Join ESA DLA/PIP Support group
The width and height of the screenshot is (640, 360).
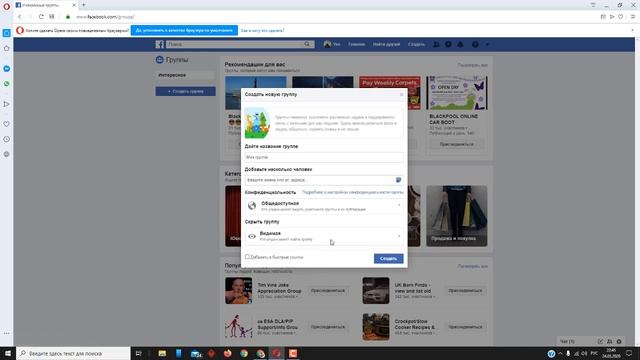pos(328,327)
